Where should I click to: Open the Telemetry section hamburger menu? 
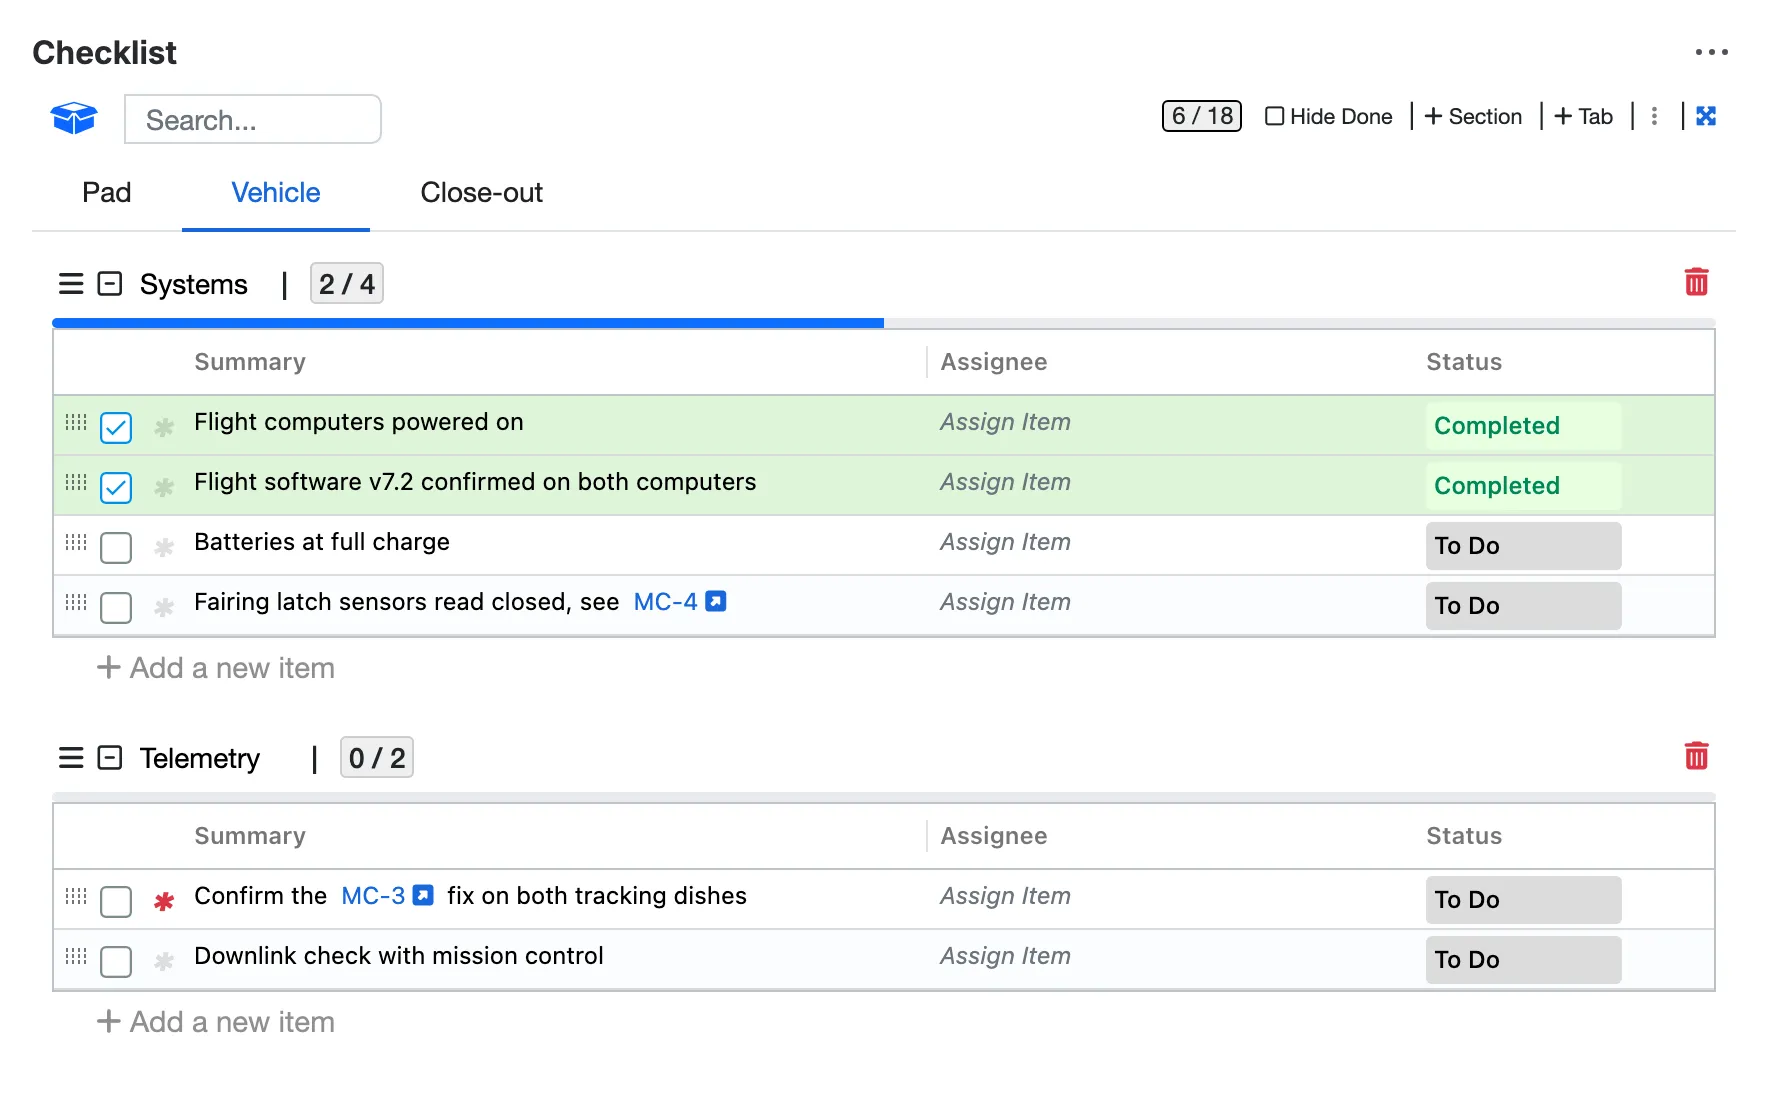71,758
